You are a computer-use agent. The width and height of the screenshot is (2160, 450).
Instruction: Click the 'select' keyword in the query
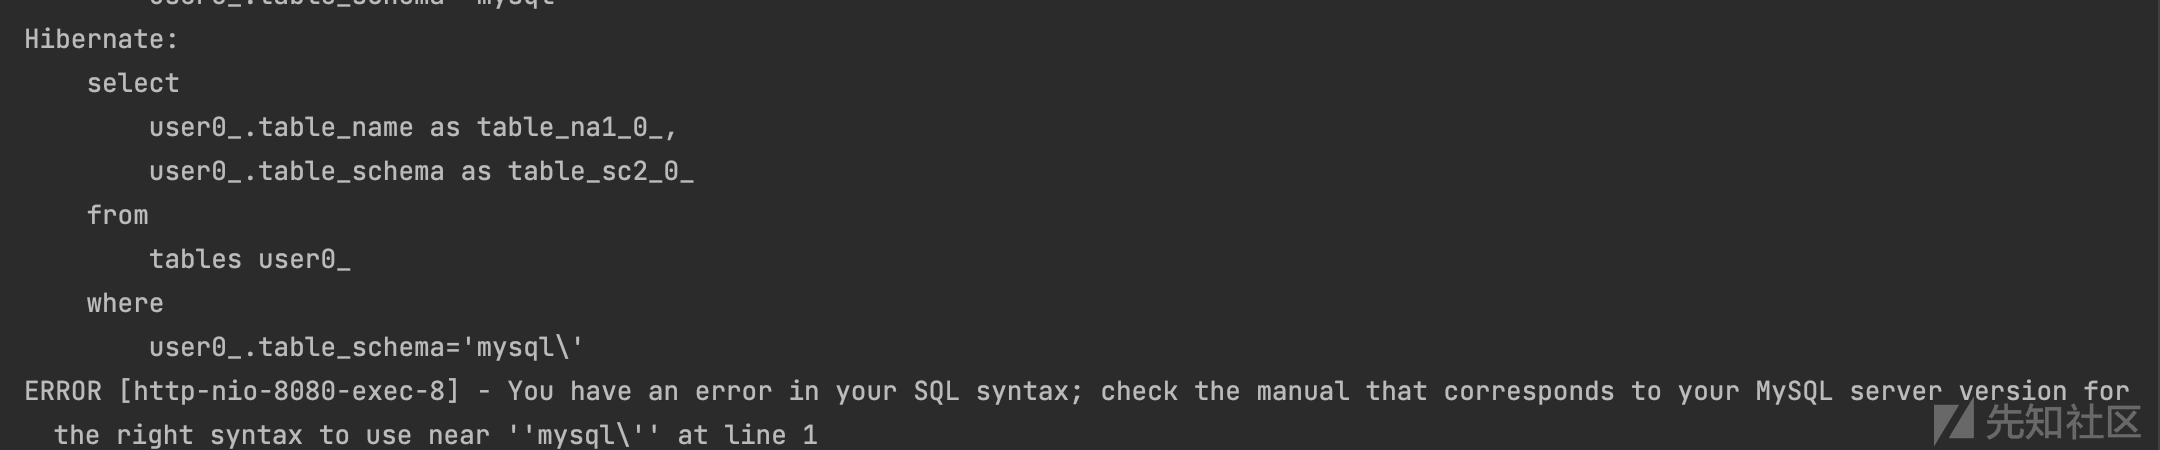coord(133,84)
